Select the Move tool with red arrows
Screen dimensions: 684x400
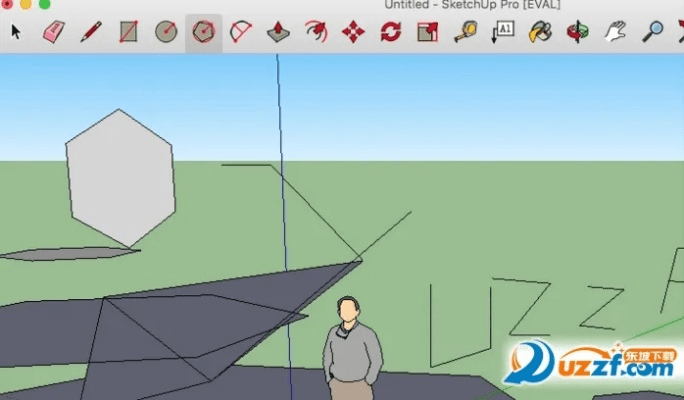click(x=353, y=32)
